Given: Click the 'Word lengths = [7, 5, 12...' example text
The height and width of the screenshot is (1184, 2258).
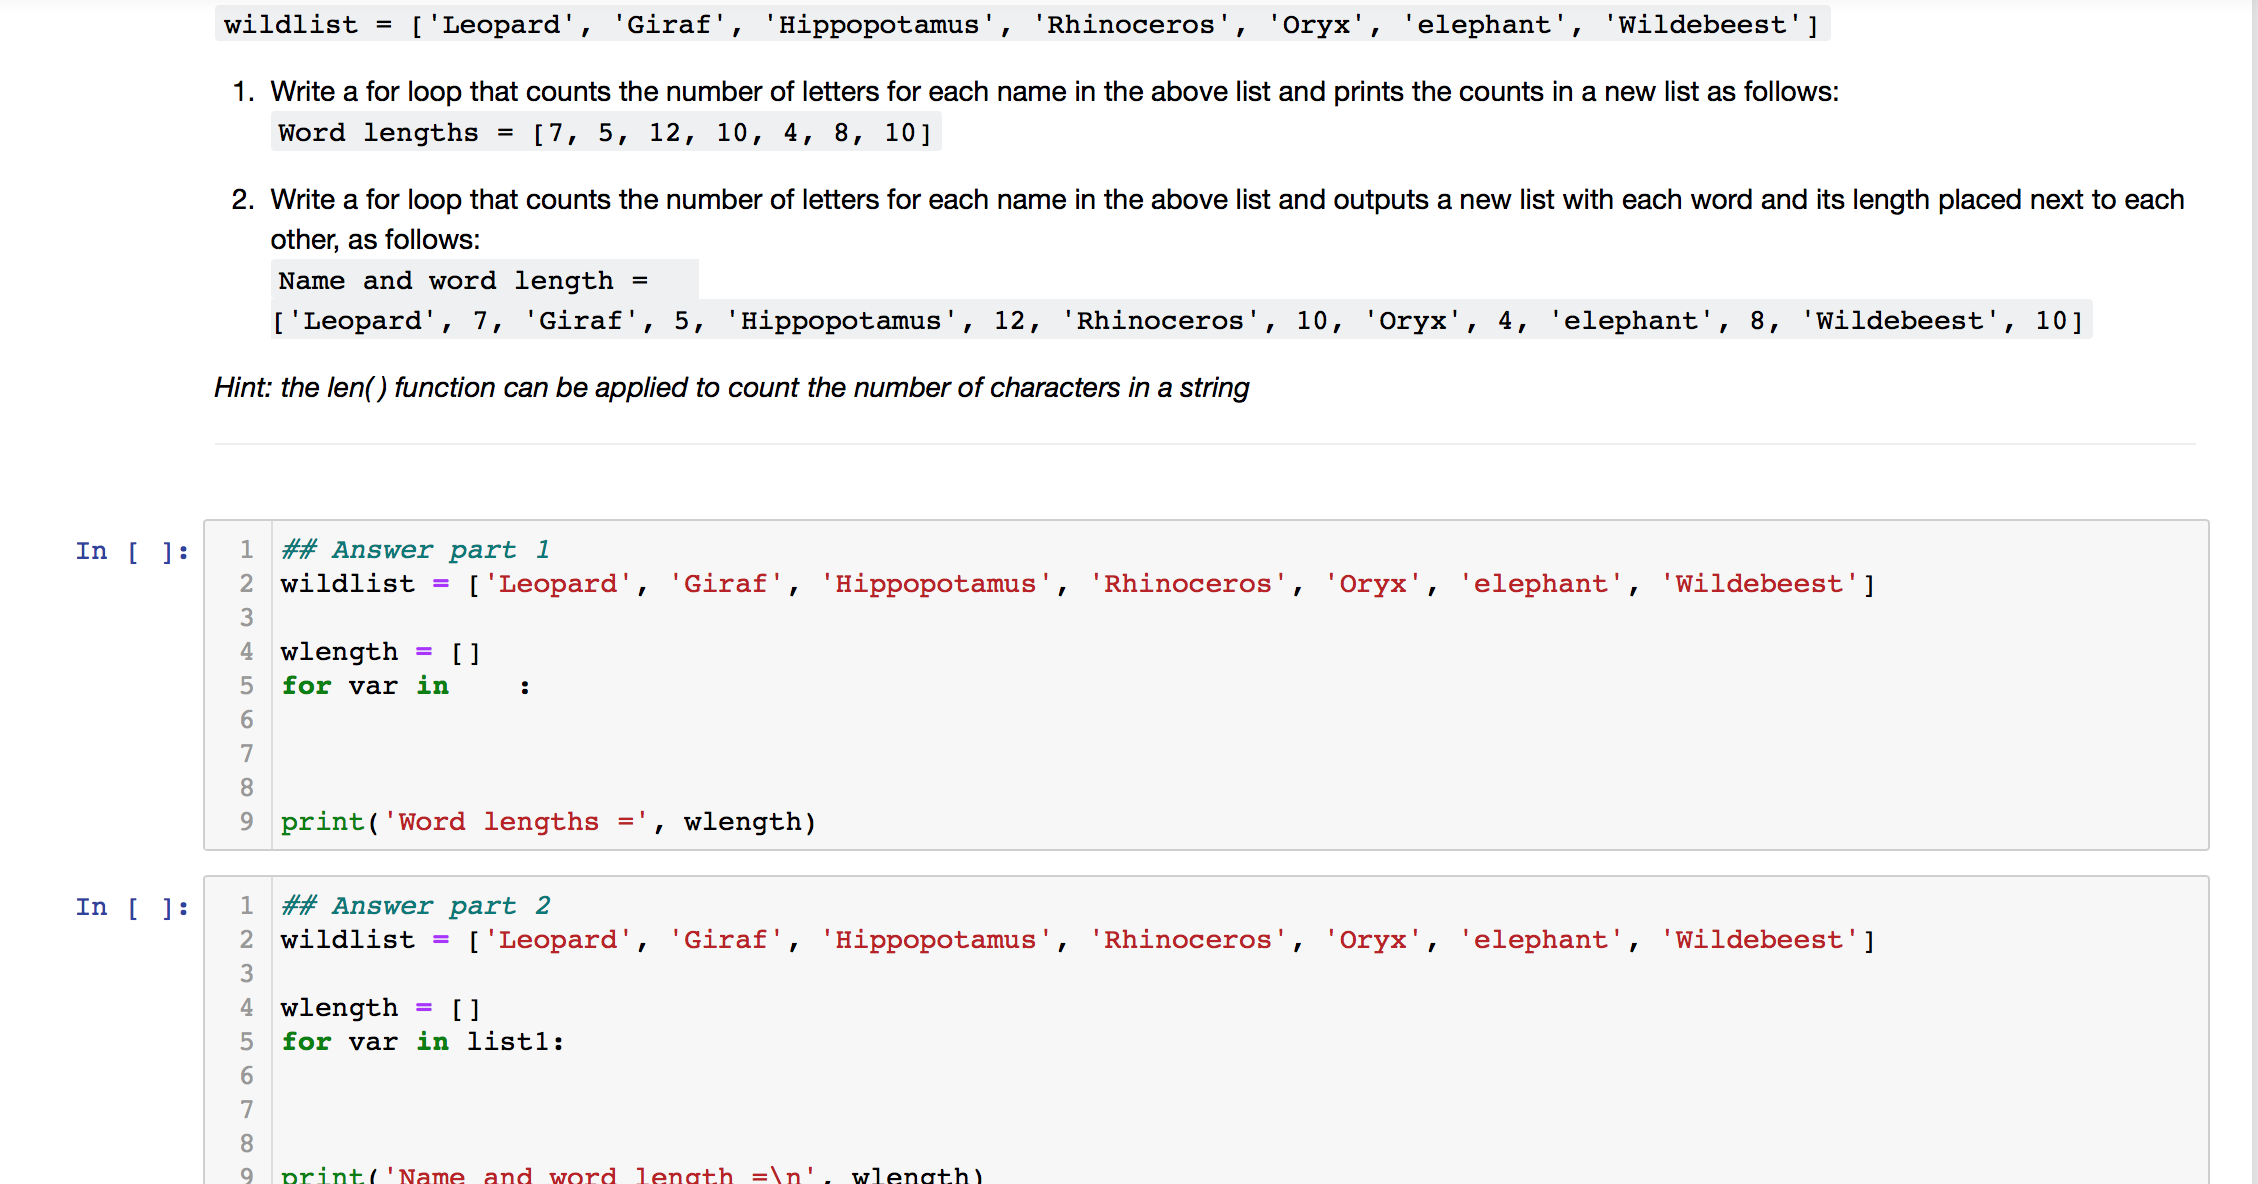Looking at the screenshot, I should point(604,131).
